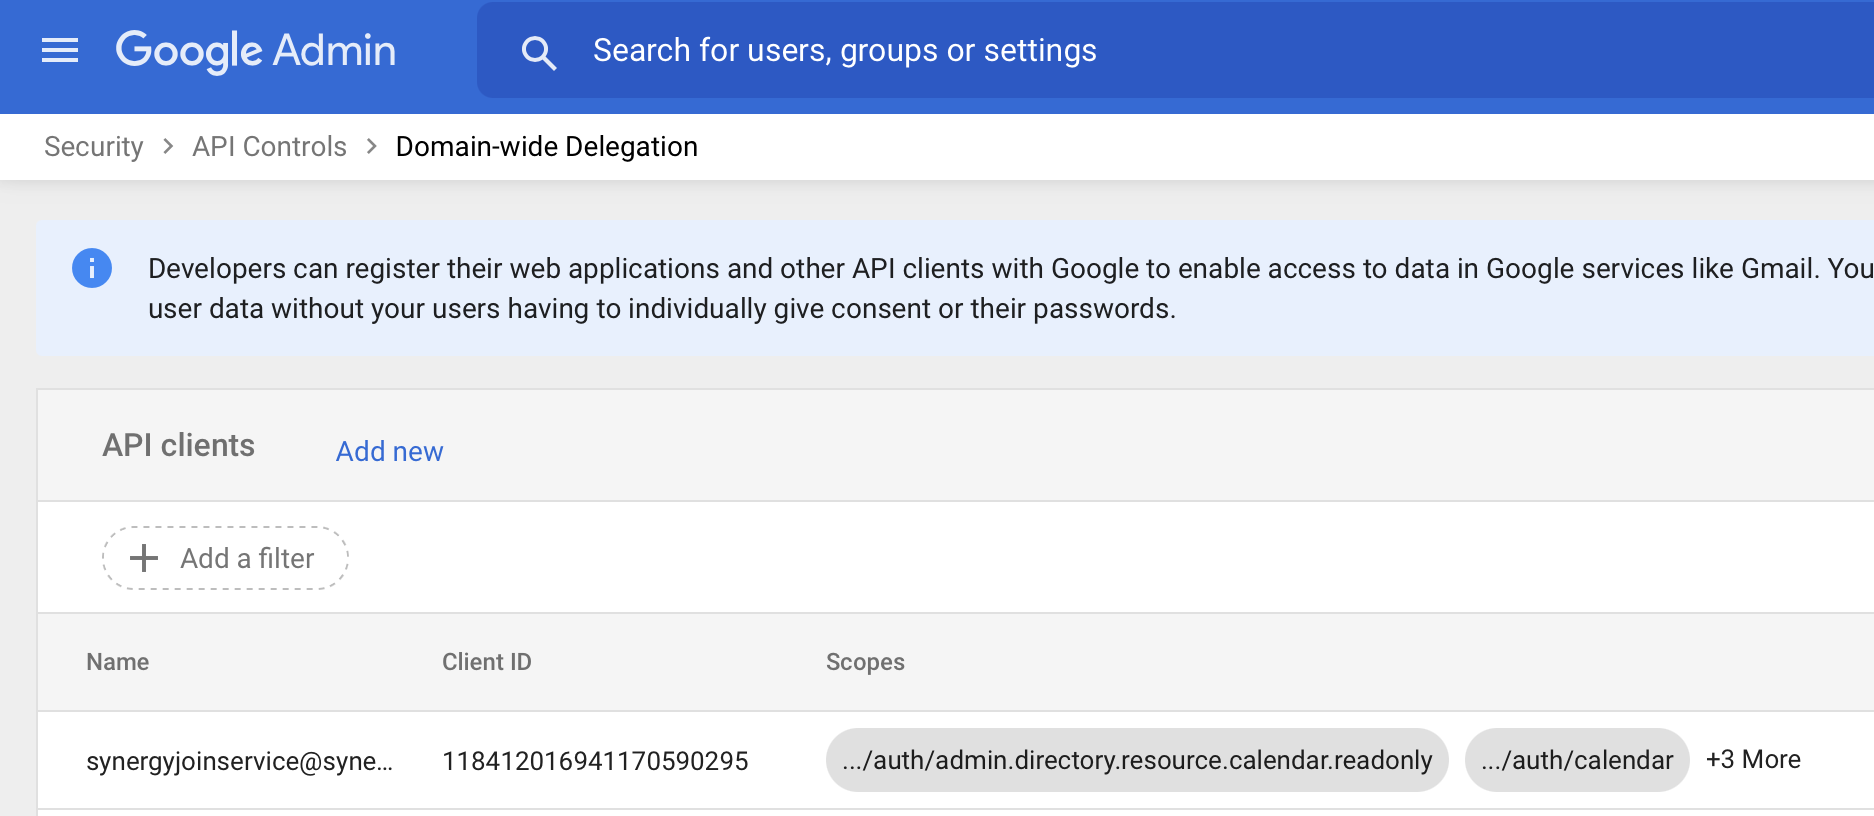1874x816 pixels.
Task: Click the blue info icon
Action: 92,268
